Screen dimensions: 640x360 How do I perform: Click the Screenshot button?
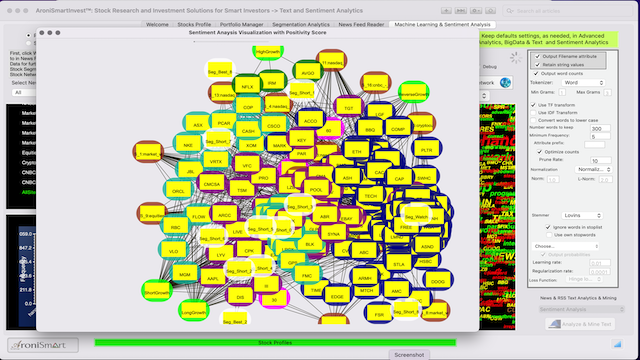[x=409, y=355]
